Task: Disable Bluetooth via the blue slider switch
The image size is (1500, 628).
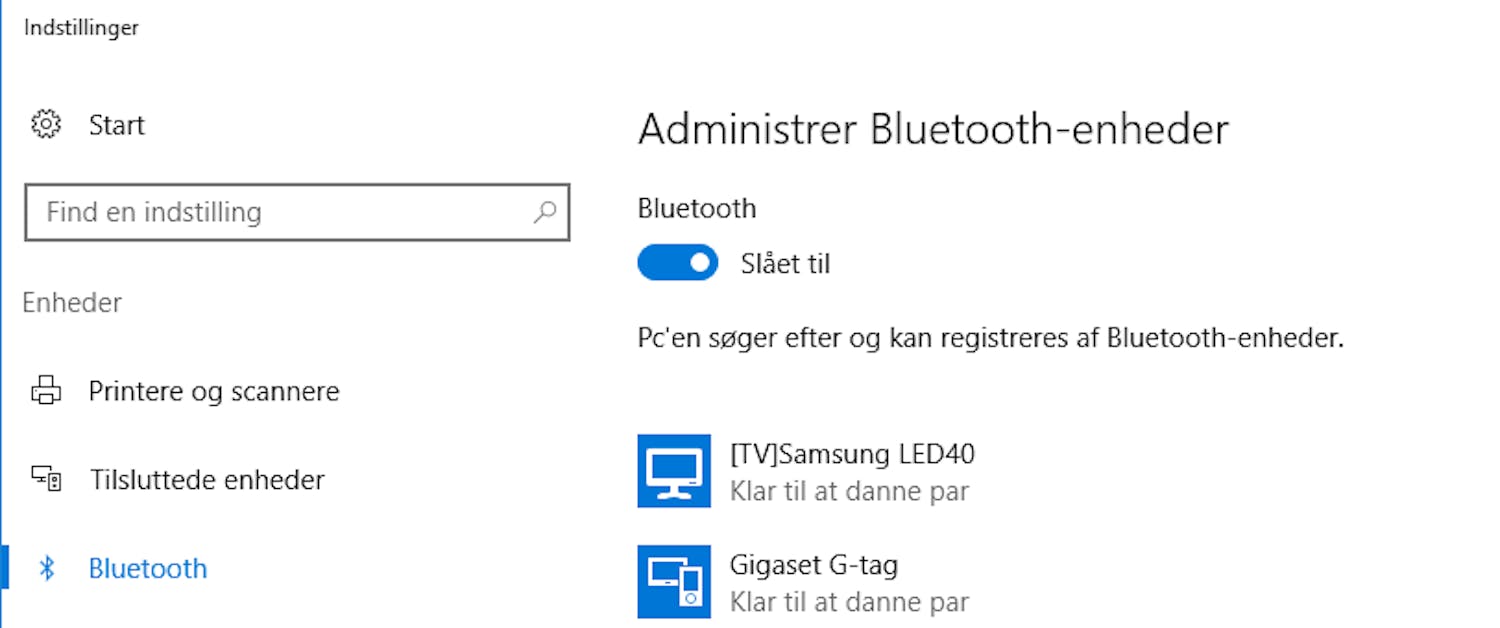Action: click(x=677, y=262)
